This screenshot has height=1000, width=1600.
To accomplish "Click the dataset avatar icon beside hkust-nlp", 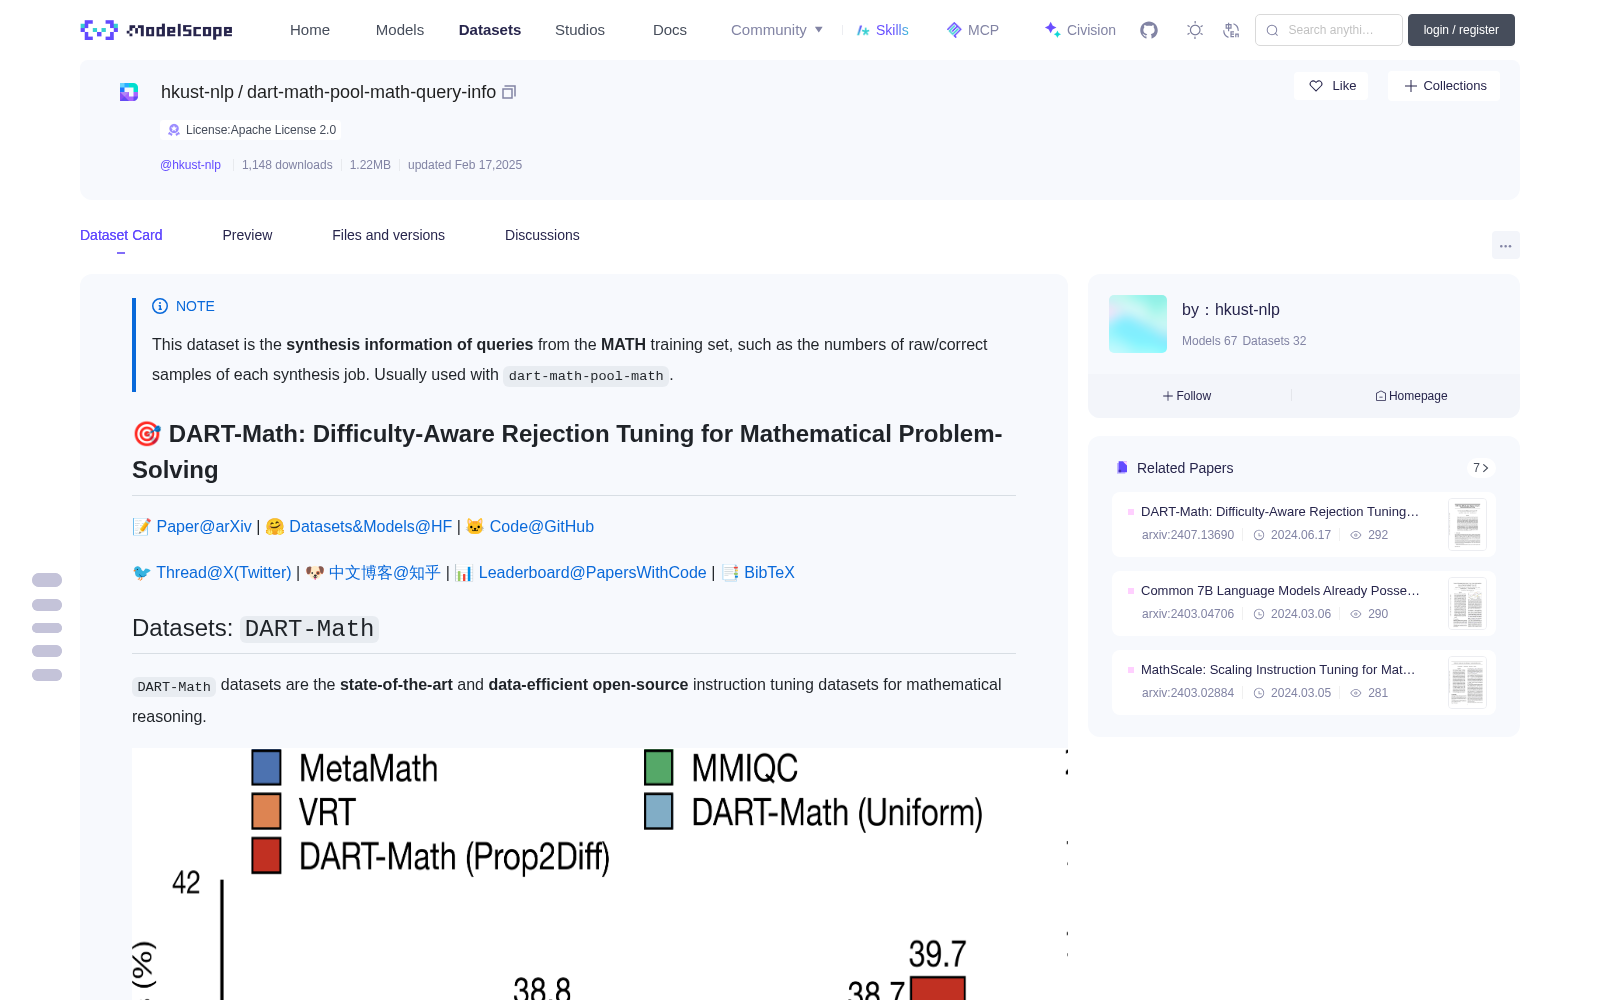I will tap(129, 92).
